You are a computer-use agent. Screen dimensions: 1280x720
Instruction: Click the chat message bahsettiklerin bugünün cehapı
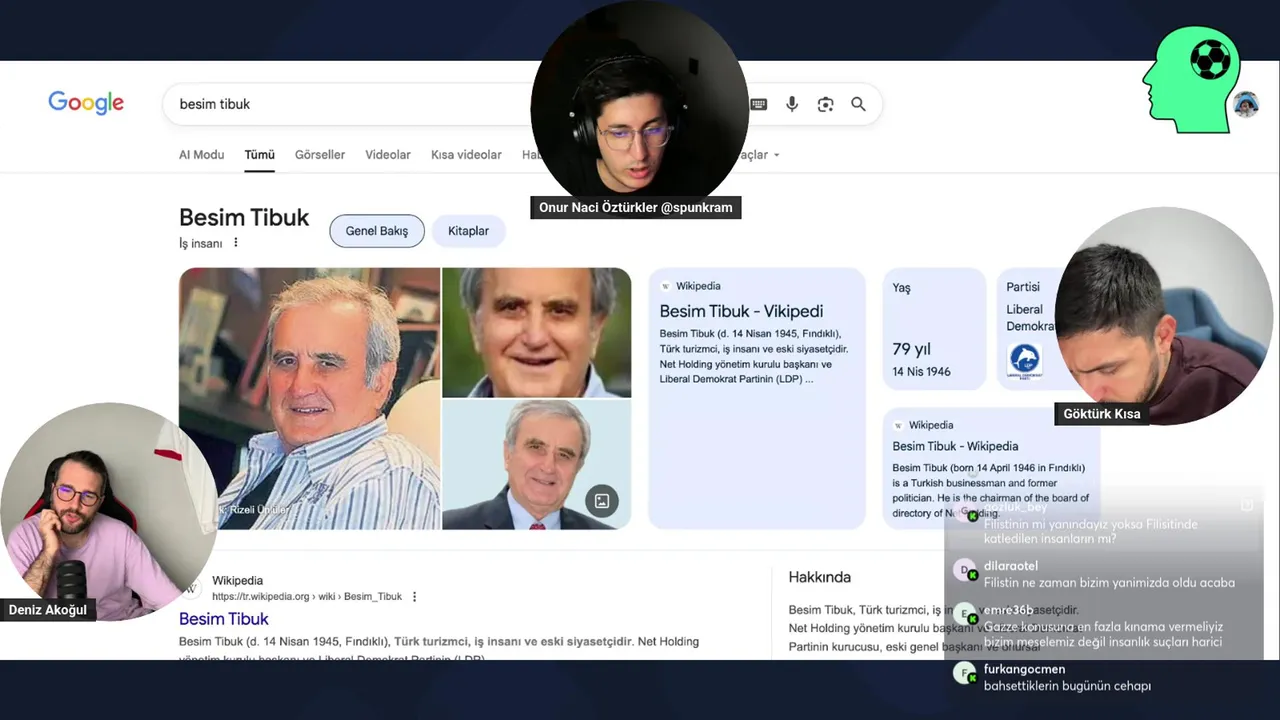(1067, 686)
